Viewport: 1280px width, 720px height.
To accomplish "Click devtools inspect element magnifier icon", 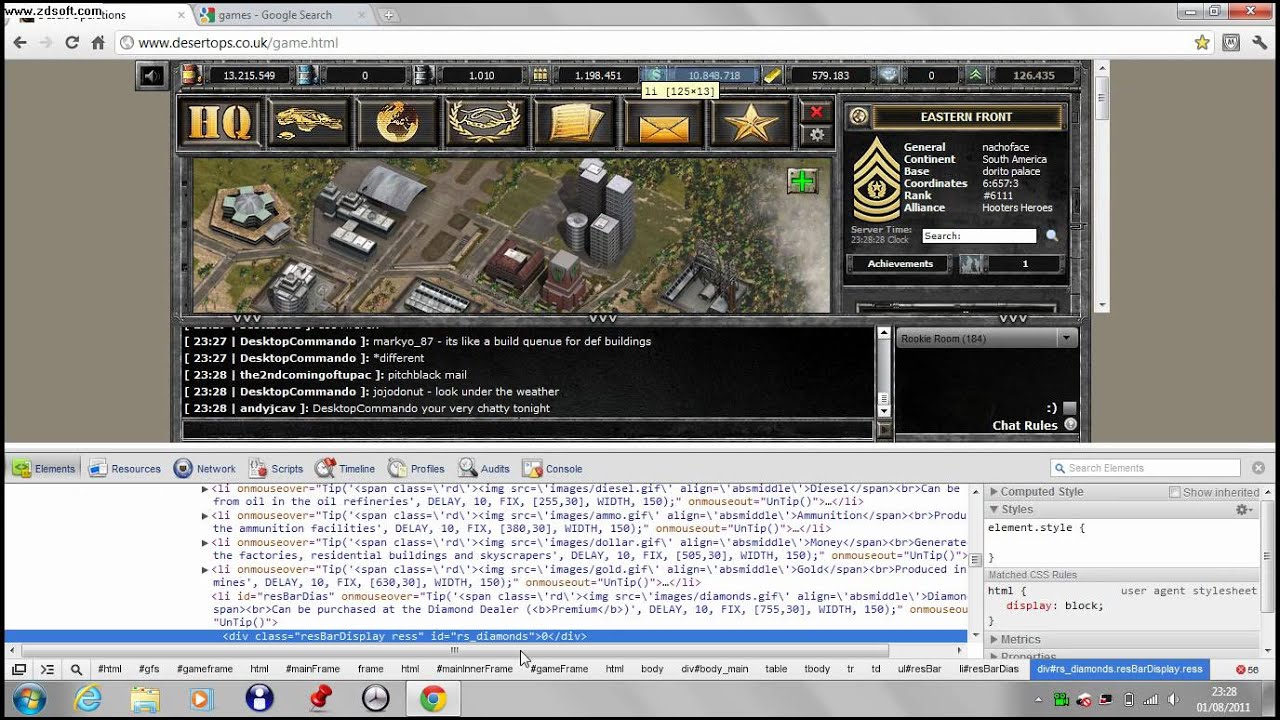I will (76, 669).
